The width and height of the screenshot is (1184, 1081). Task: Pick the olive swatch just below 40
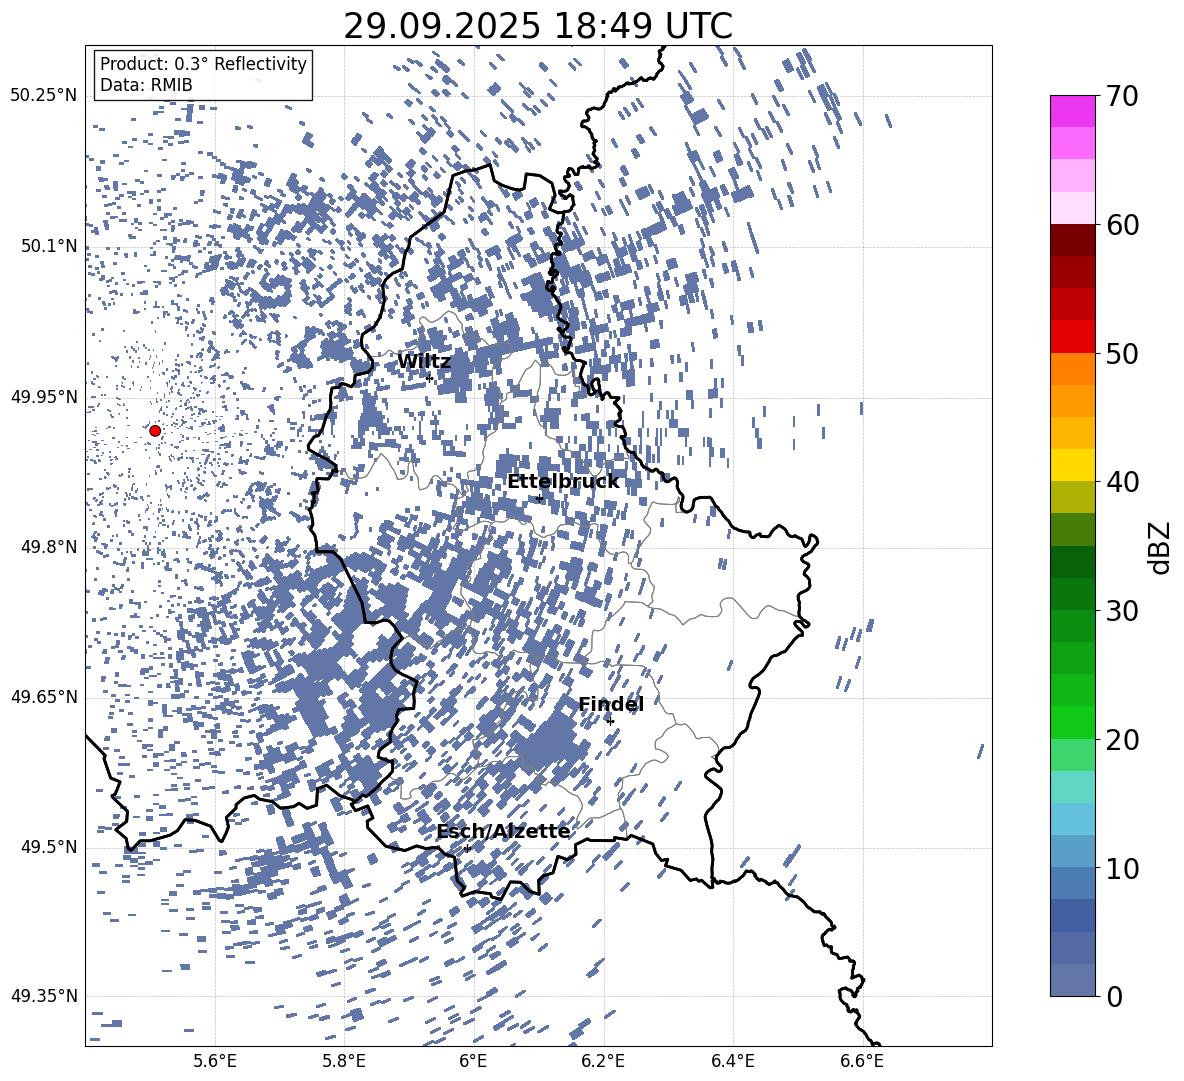[1073, 497]
